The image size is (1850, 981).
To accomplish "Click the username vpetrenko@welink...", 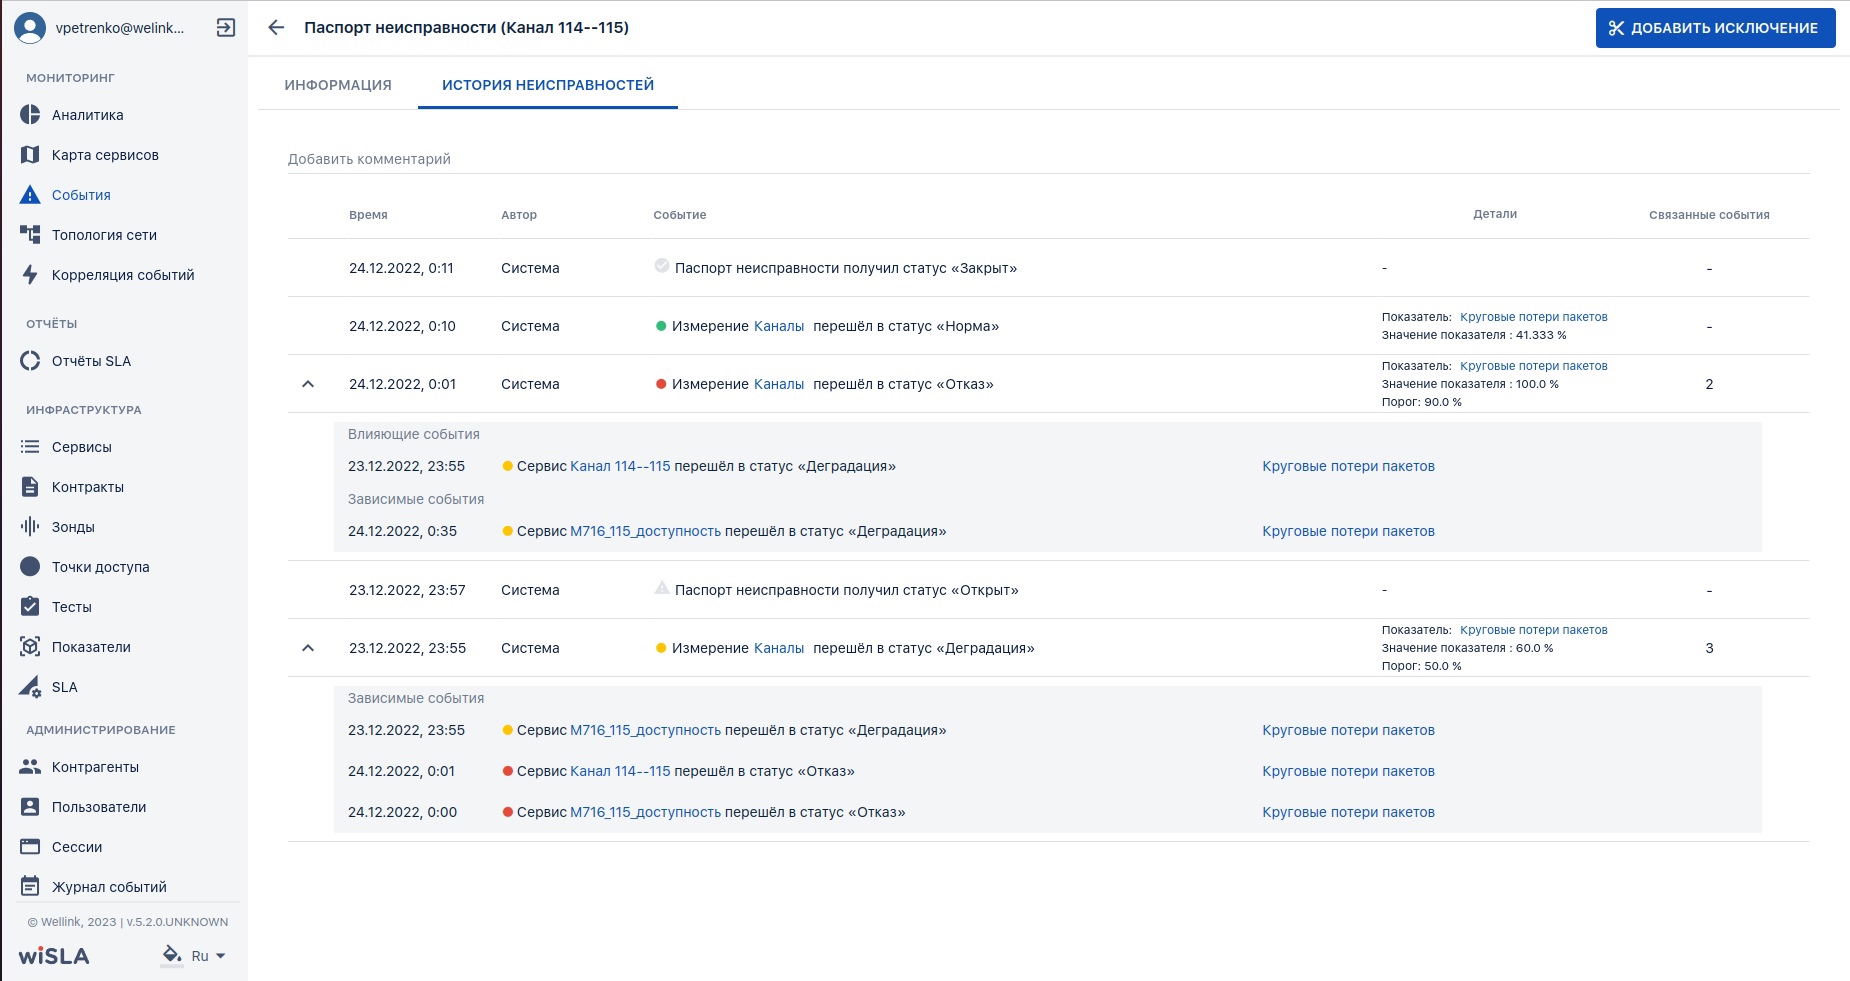I will pos(120,28).
